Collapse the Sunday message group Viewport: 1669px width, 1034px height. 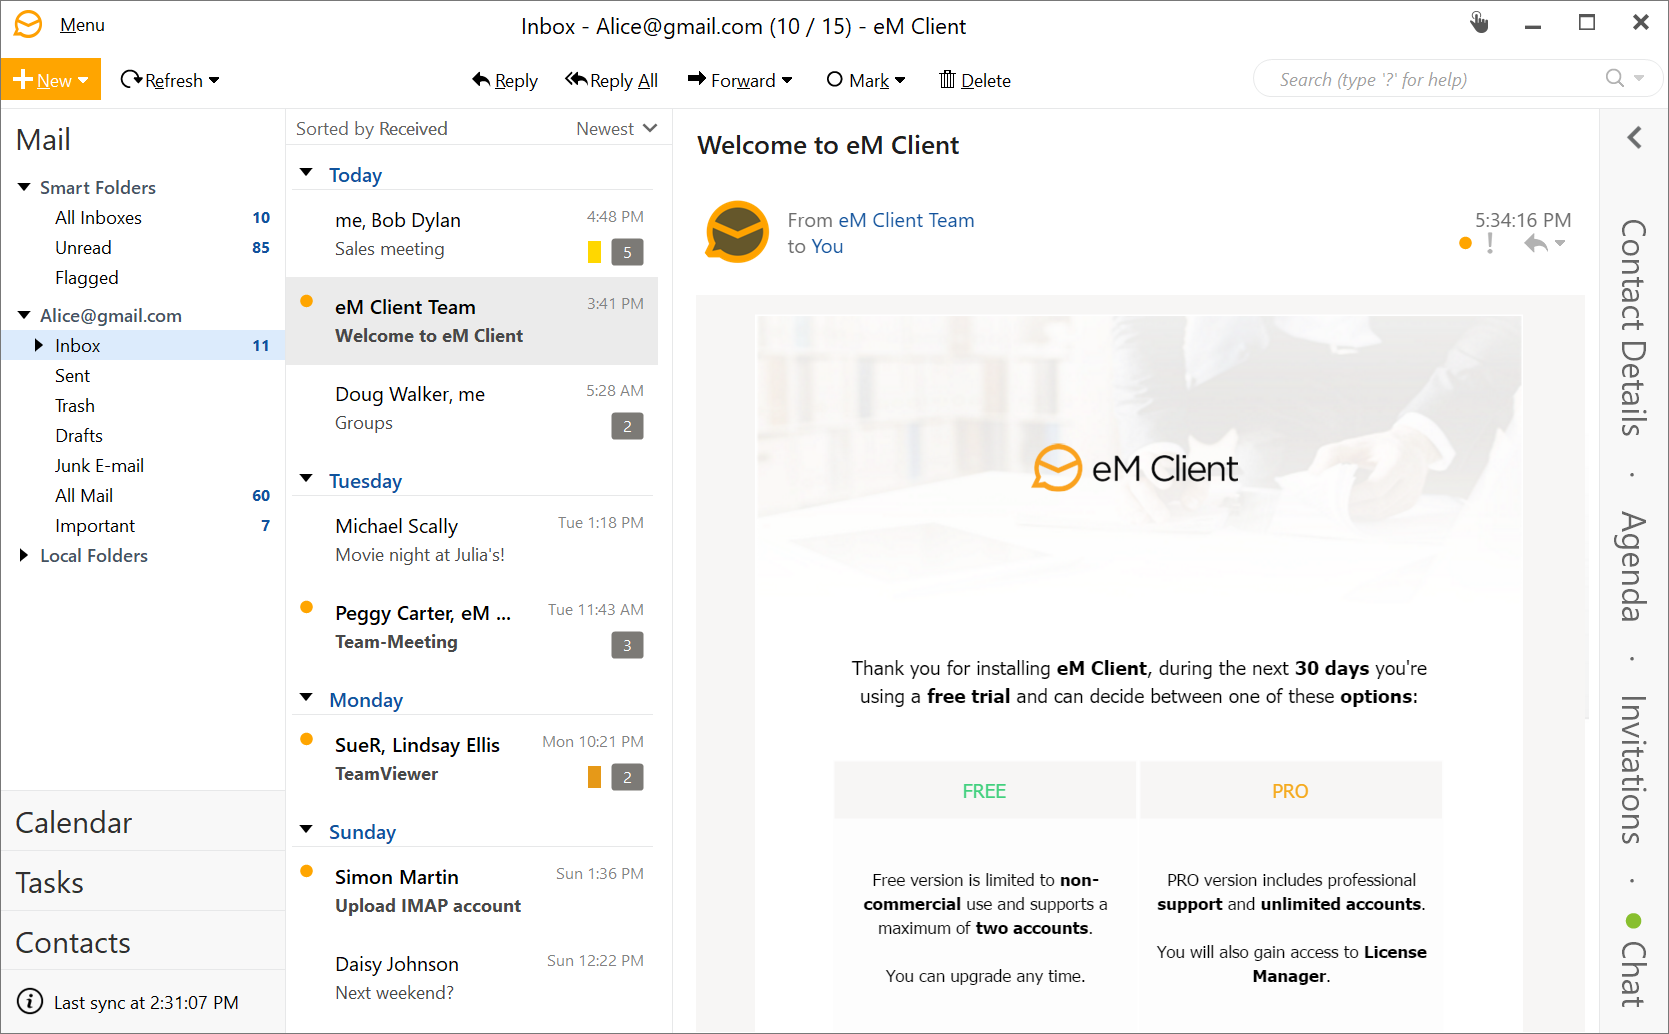point(307,830)
